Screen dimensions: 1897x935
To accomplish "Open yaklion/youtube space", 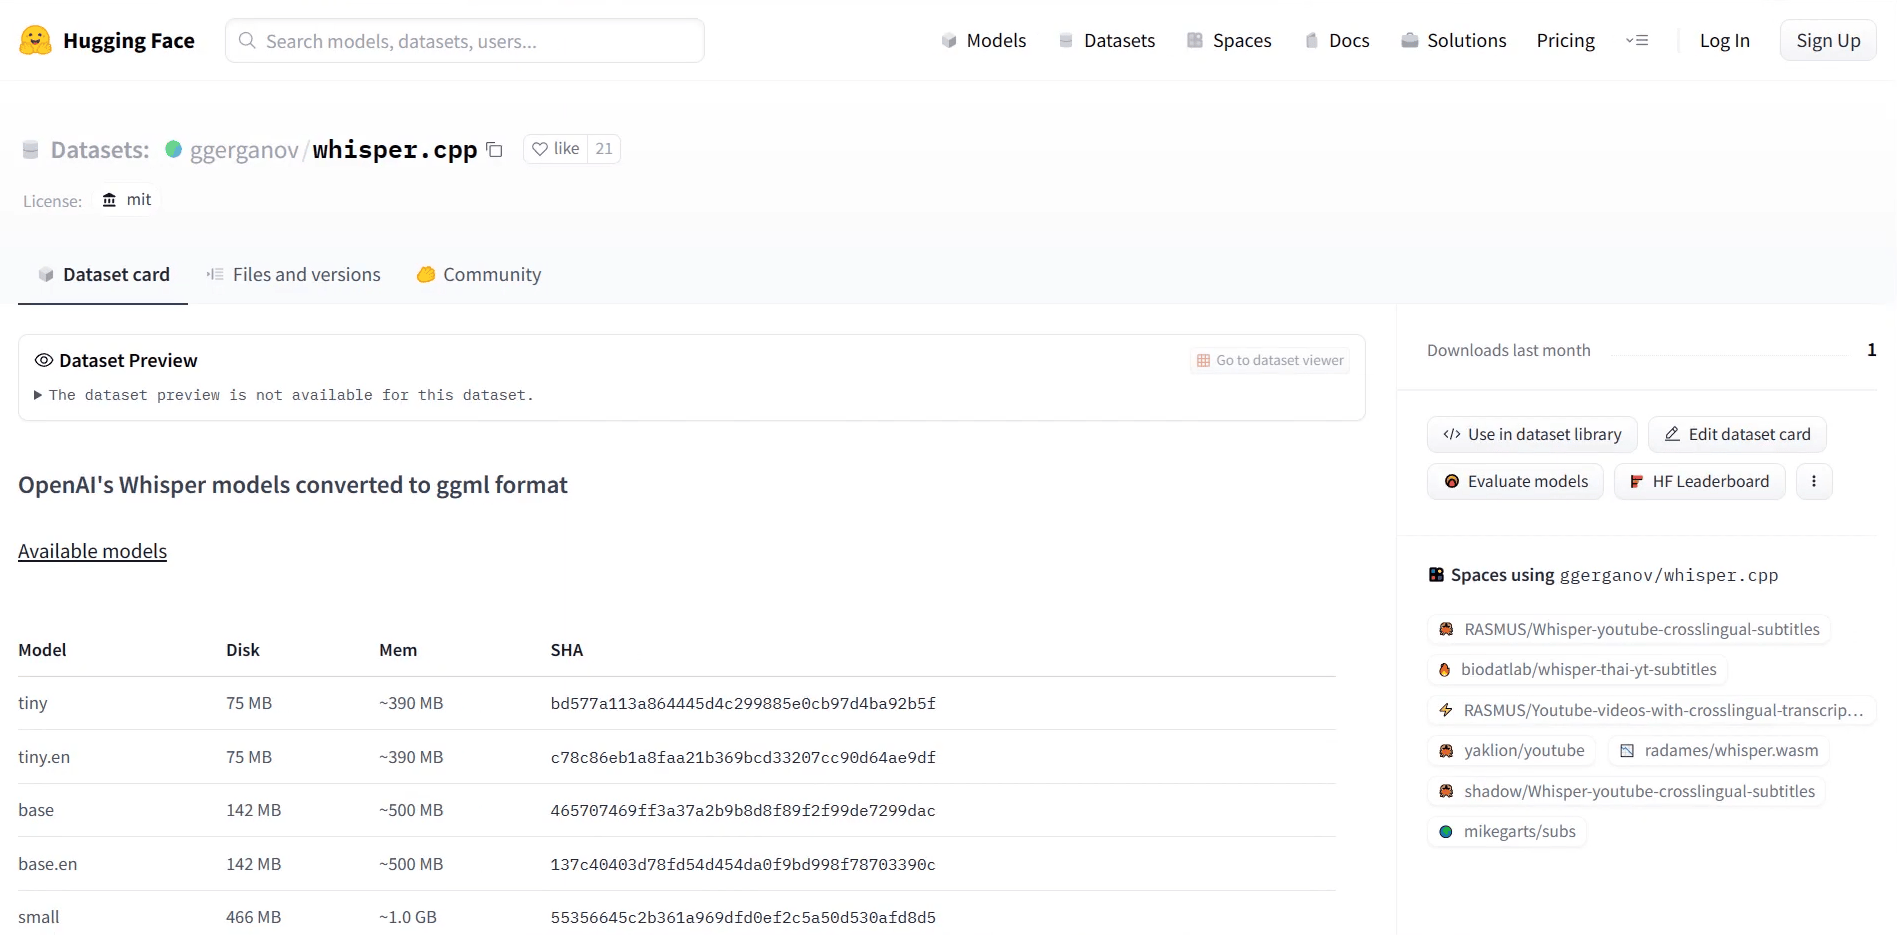I will 1511,750.
